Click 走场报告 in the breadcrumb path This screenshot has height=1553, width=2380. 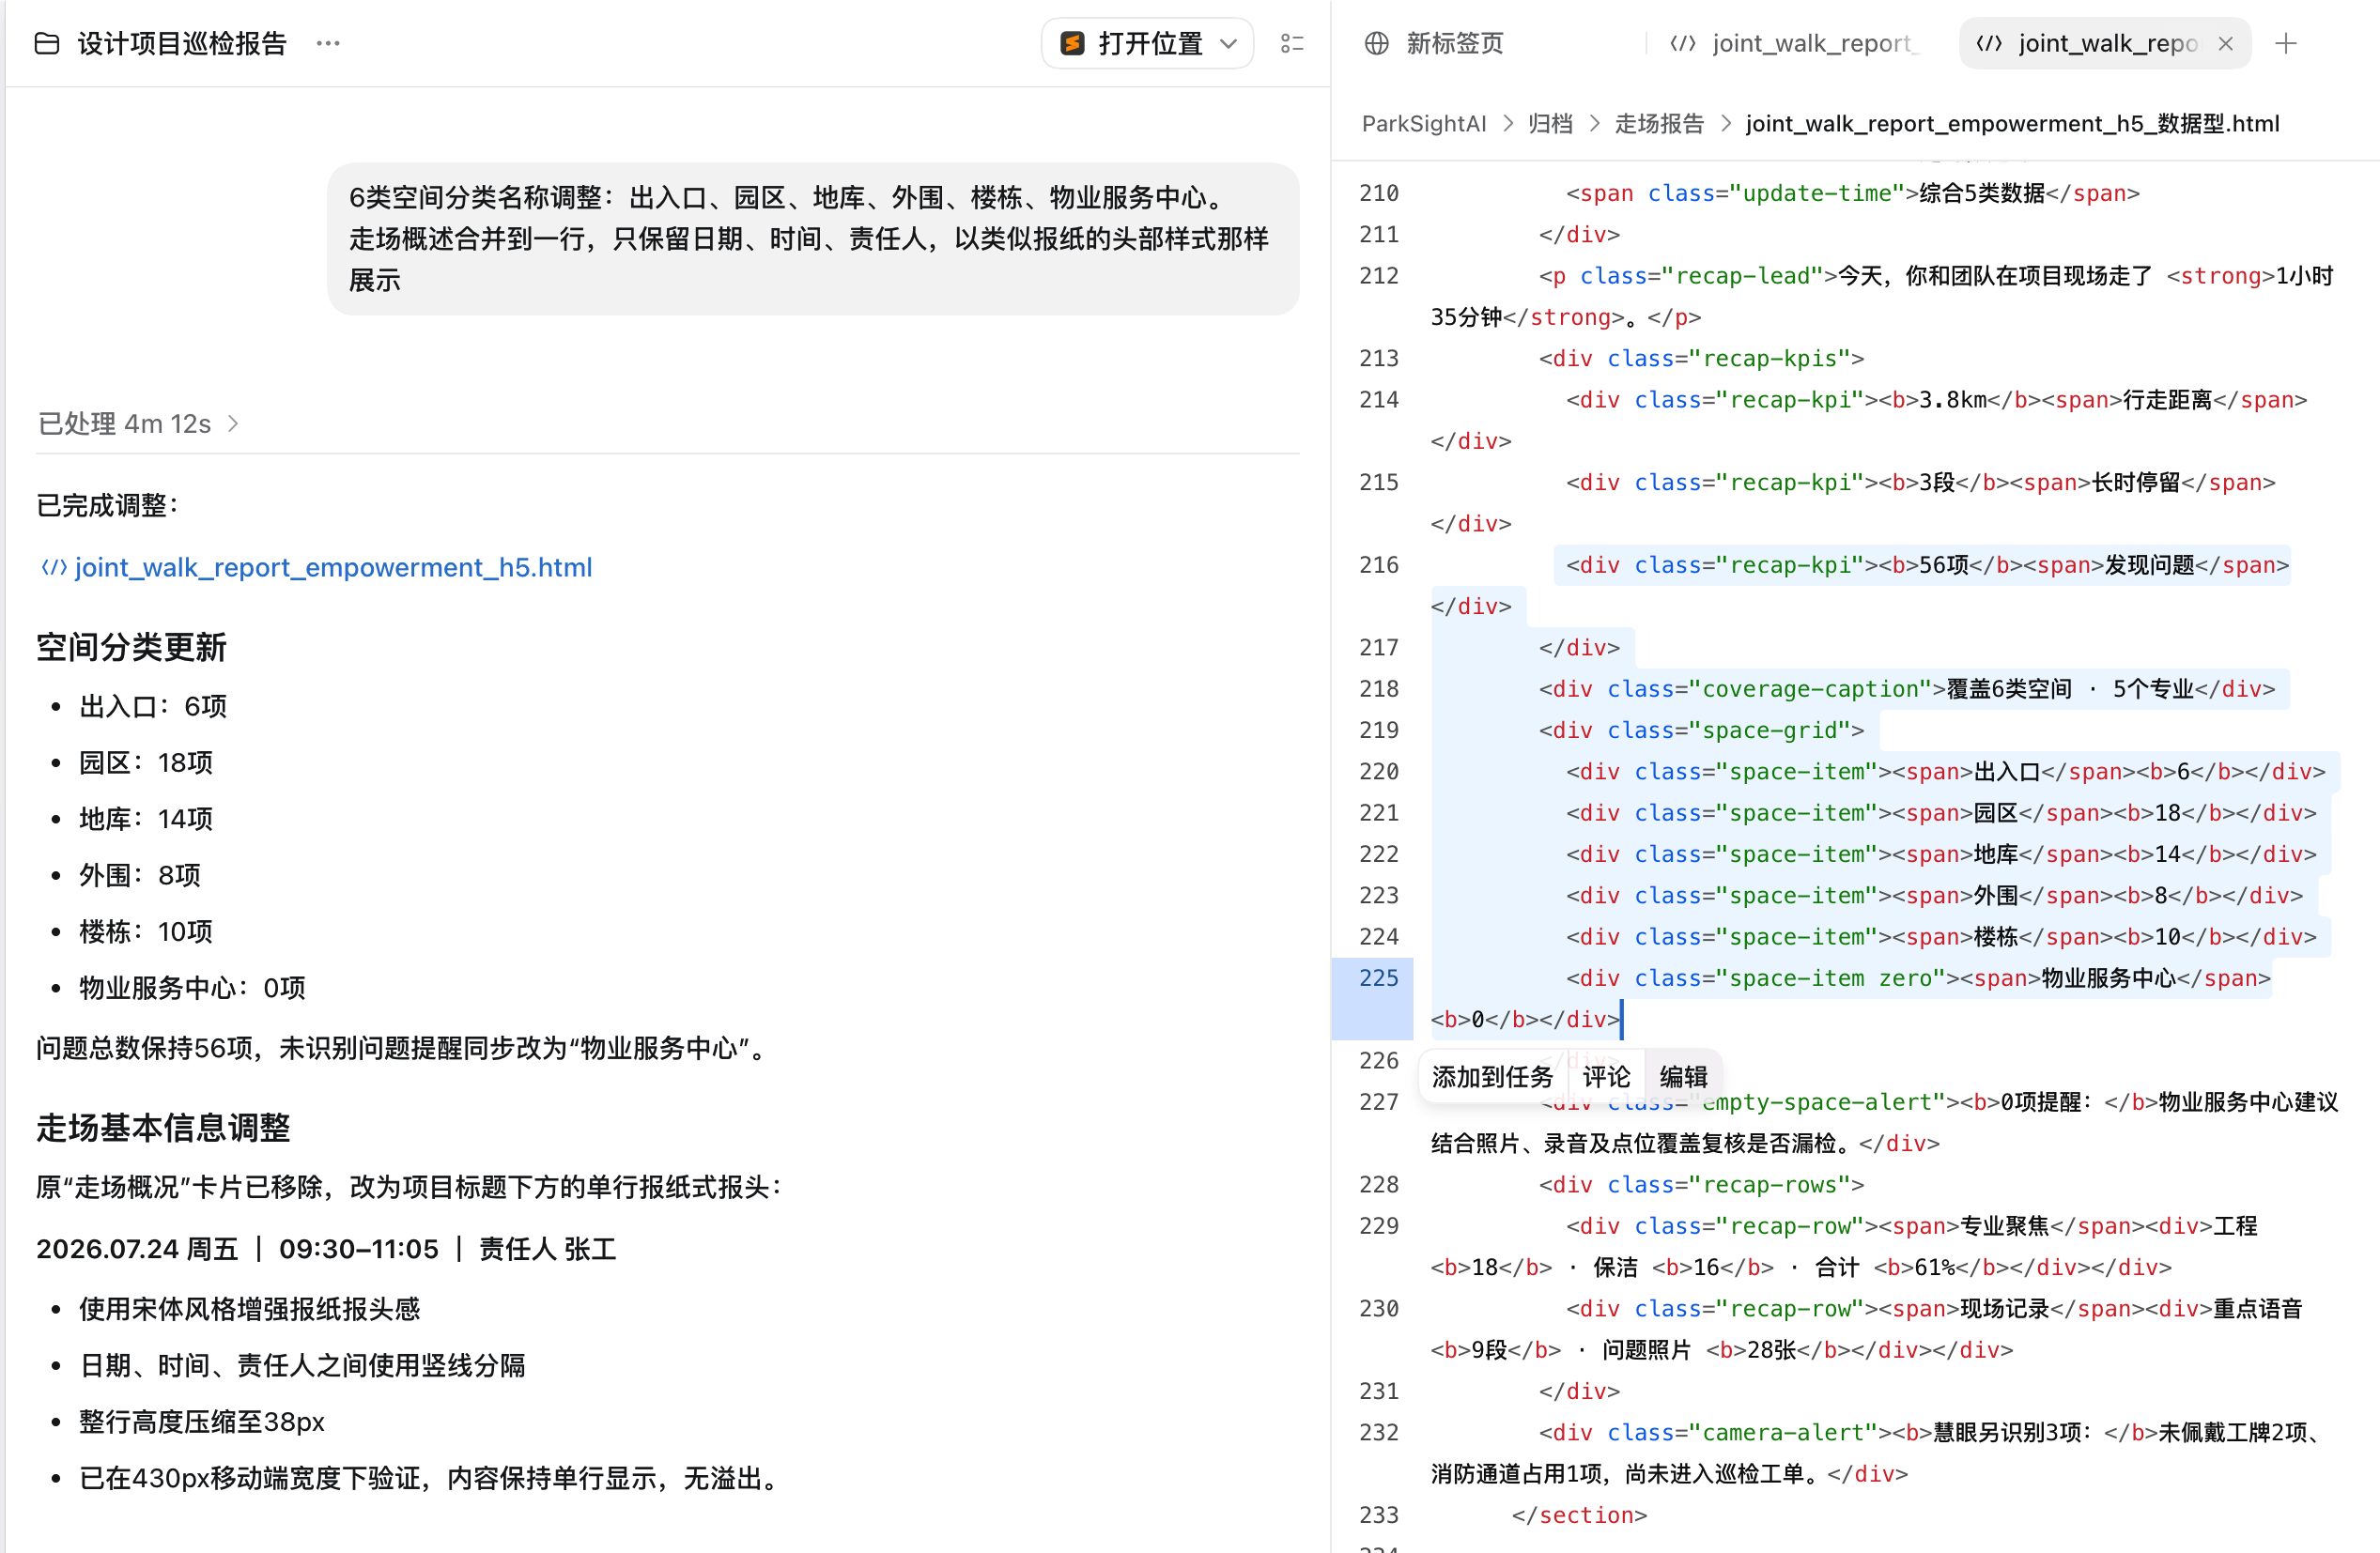click(1659, 123)
